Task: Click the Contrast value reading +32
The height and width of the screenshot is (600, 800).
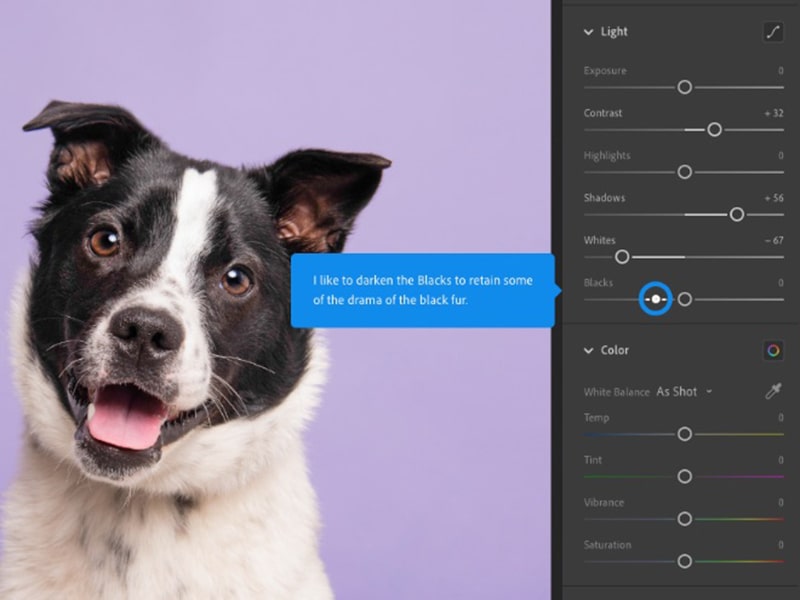Action: [x=772, y=113]
